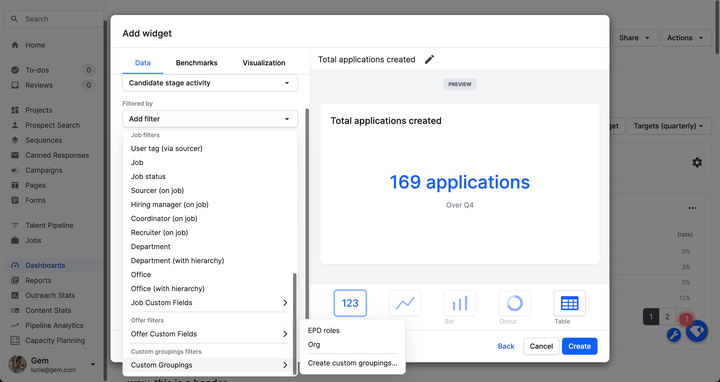The width and height of the screenshot is (720, 382).
Task: Click the Pages sidebar icon
Action: [x=15, y=185]
